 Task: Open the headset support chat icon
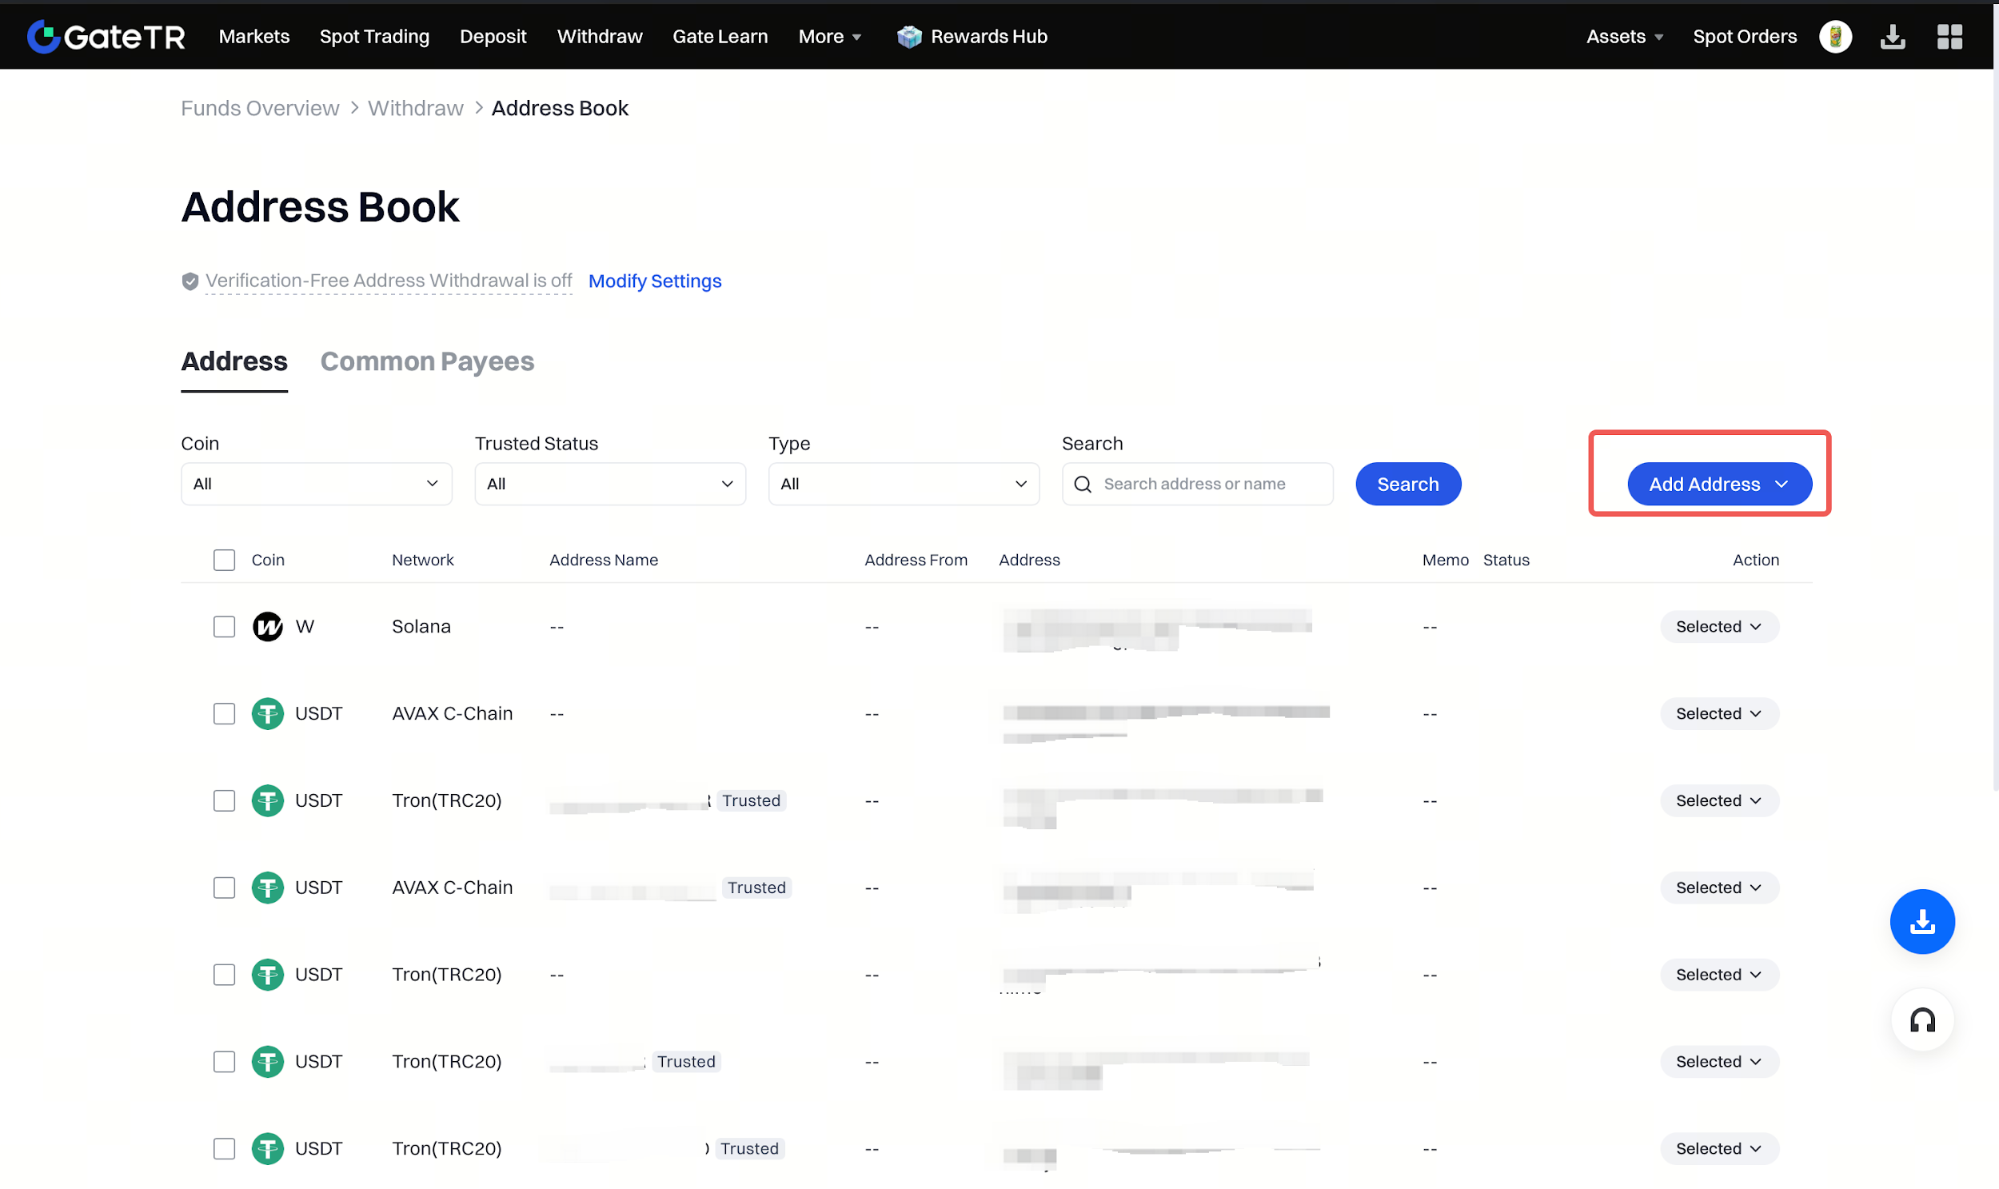click(1921, 1020)
